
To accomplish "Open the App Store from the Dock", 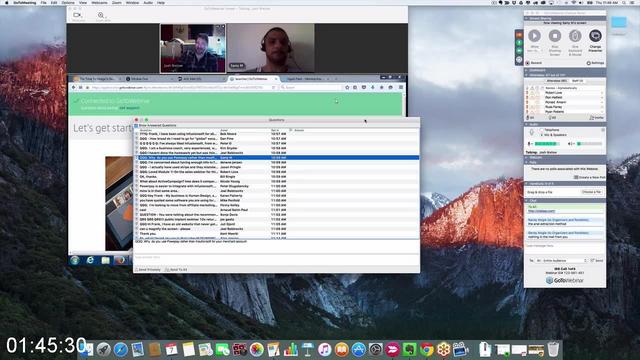I will [x=358, y=349].
